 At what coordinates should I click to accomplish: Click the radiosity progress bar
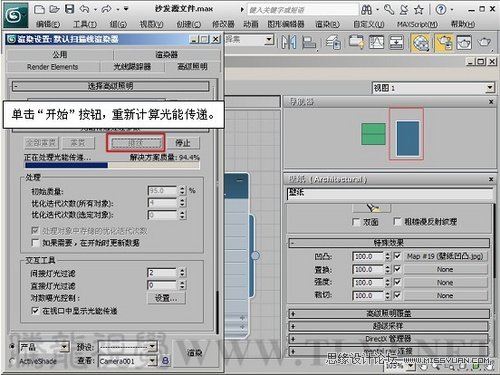(112, 165)
